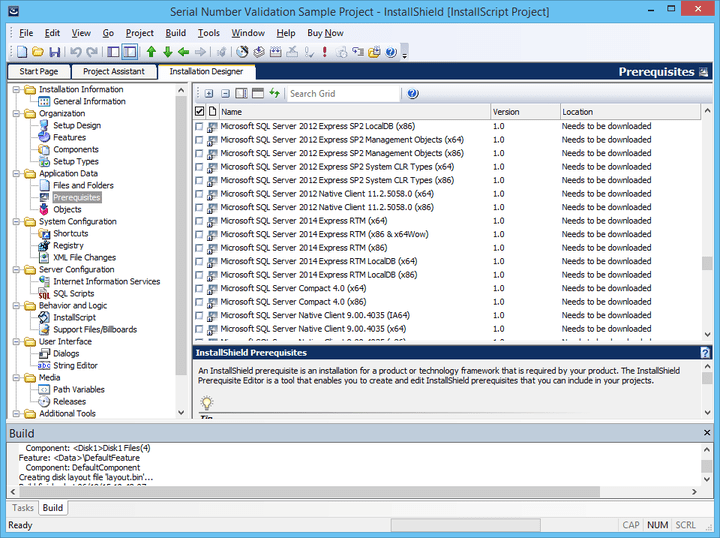Click the help icon next to Search Grid
Image resolution: width=720 pixels, height=538 pixels.
tap(412, 94)
